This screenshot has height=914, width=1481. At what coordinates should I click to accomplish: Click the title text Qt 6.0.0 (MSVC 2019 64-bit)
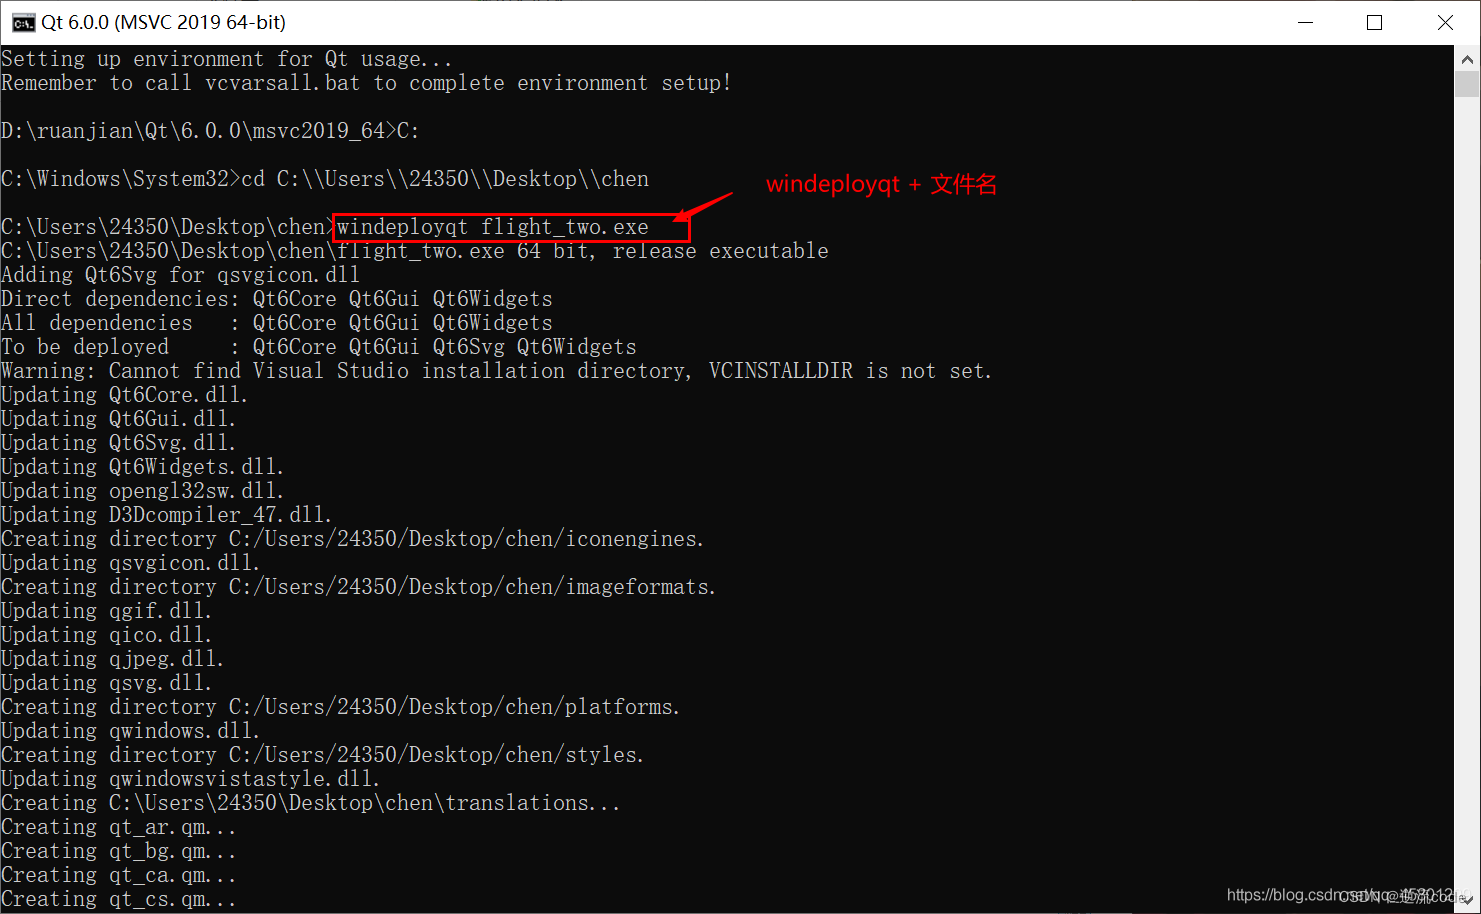(x=163, y=22)
